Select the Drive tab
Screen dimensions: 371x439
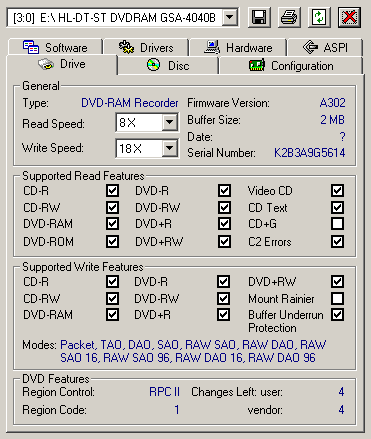[62, 64]
